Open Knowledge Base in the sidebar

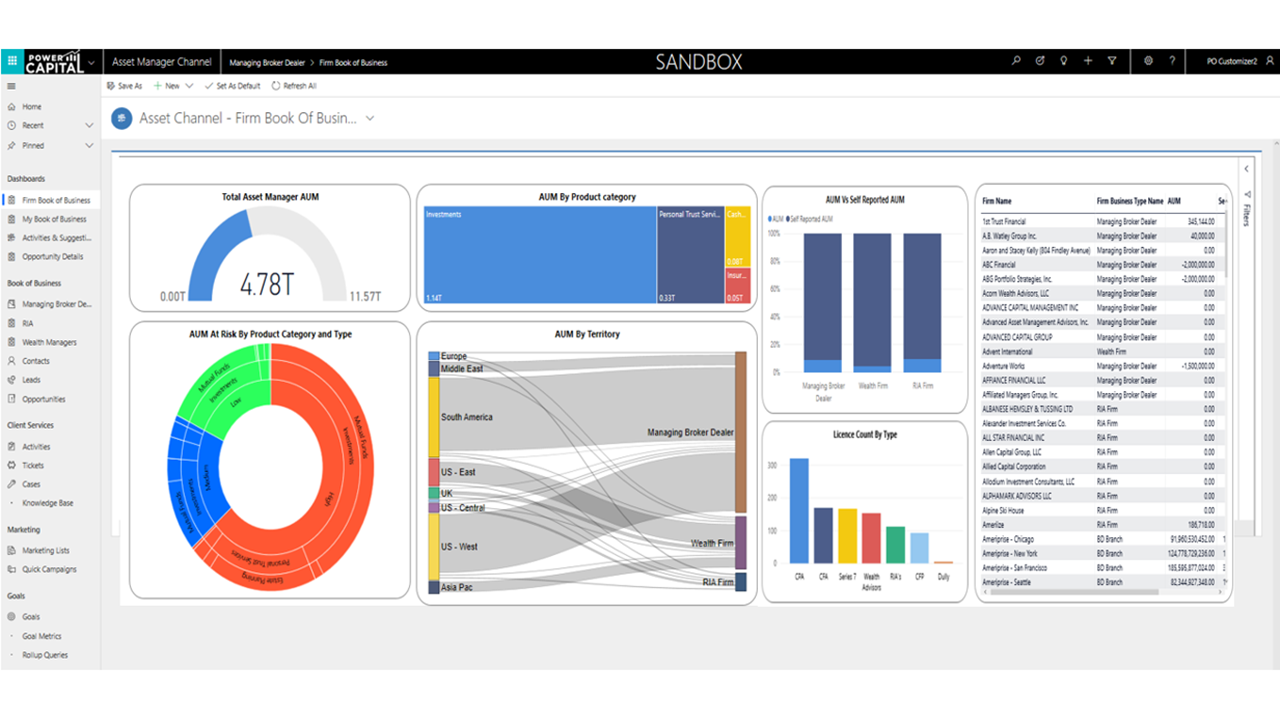(50, 504)
